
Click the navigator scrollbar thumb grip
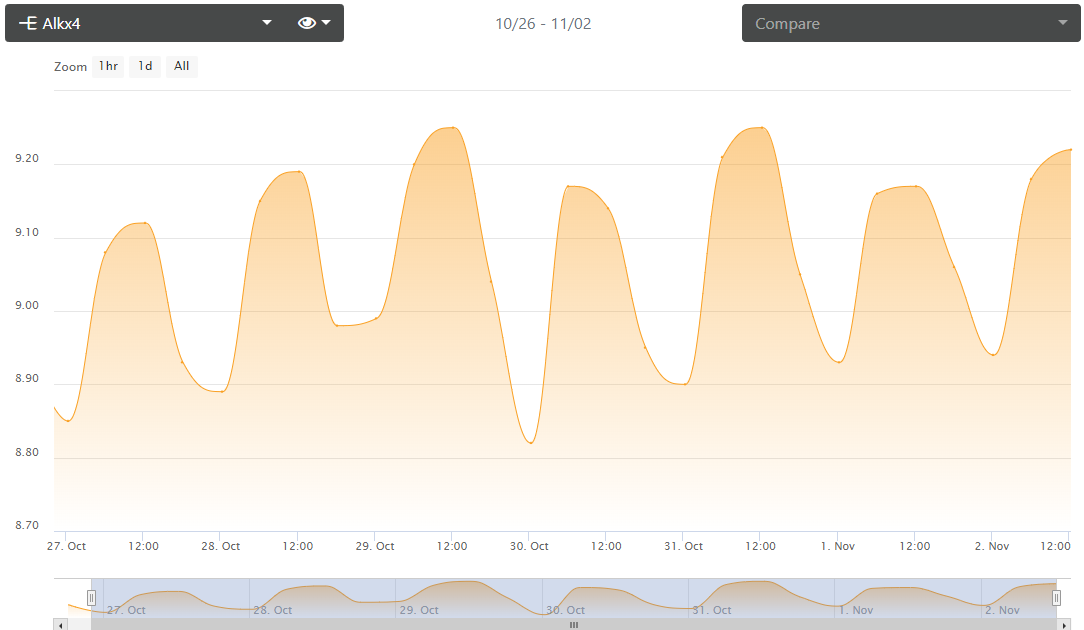coord(574,625)
